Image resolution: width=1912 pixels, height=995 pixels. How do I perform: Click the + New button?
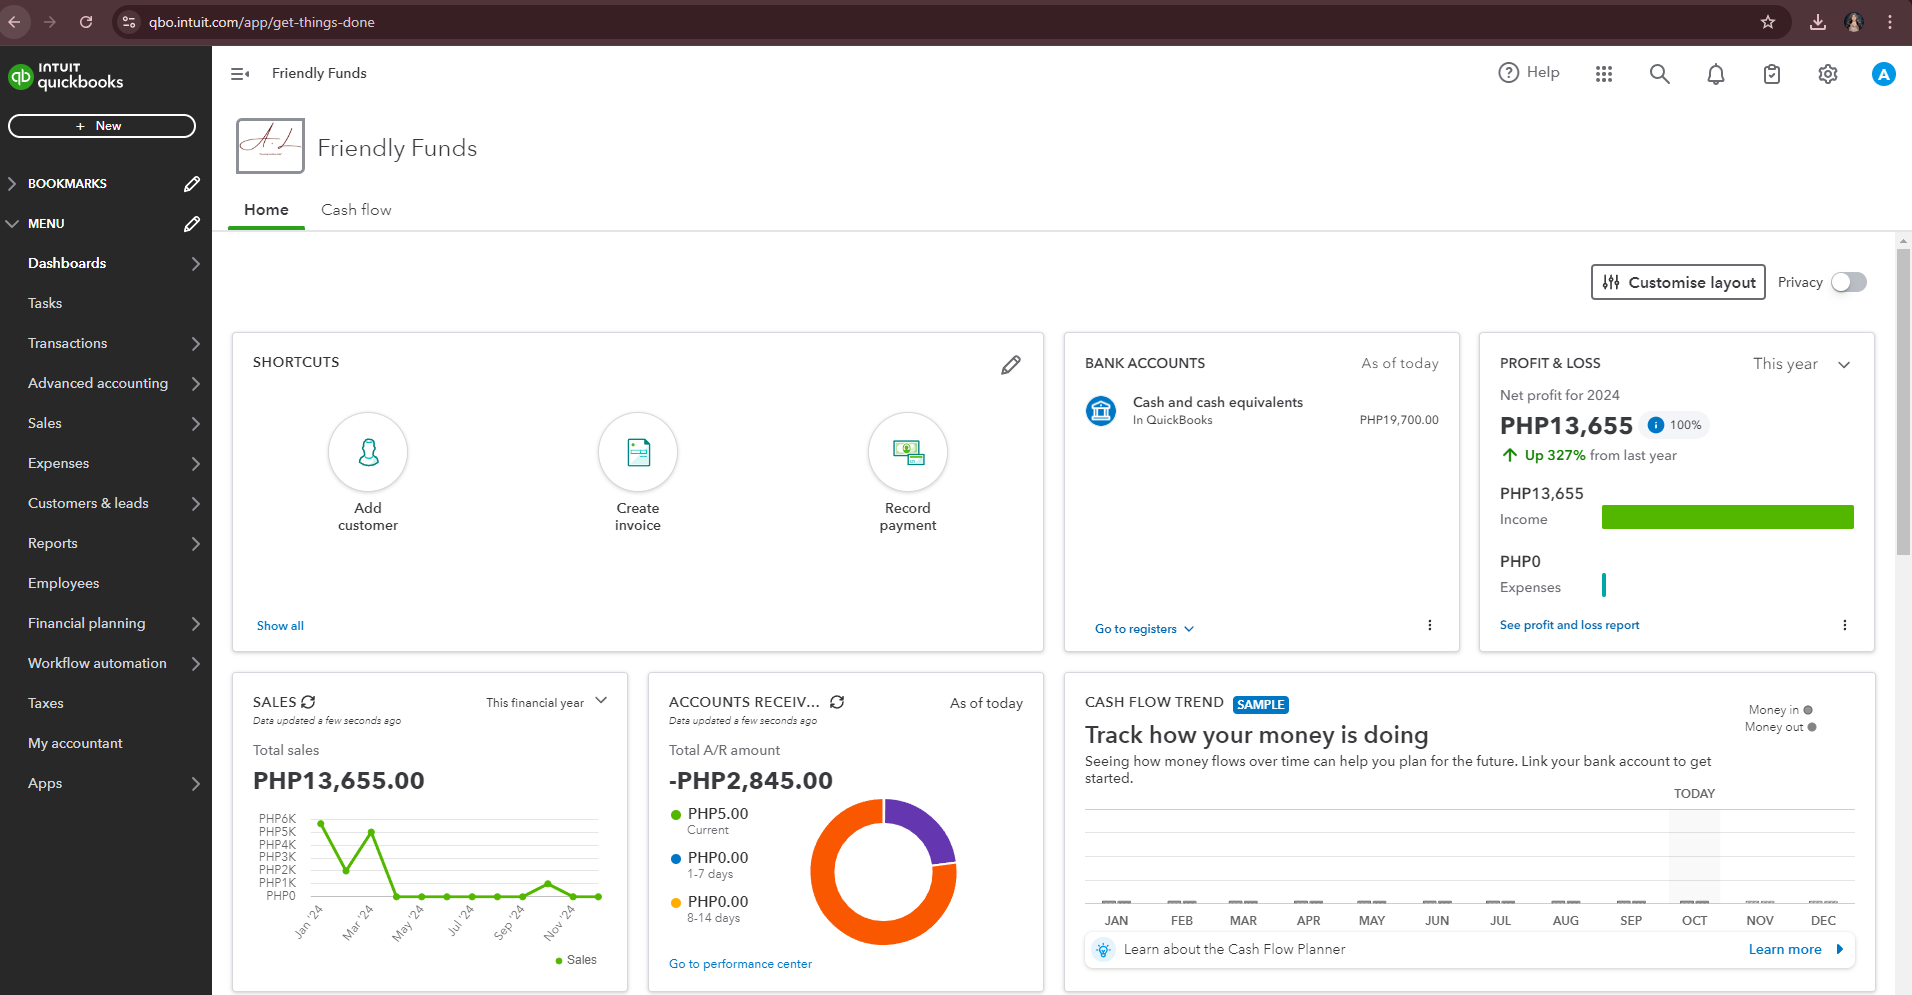tap(102, 126)
